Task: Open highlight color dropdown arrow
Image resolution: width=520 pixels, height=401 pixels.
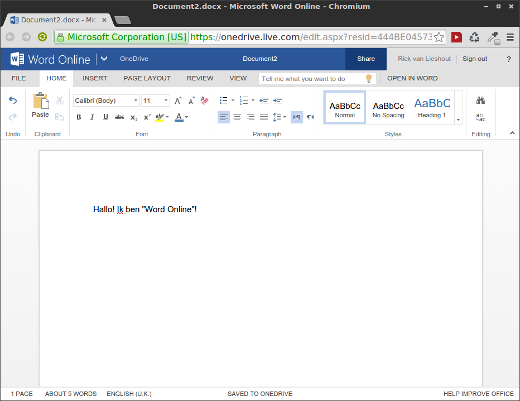Action: click(167, 117)
